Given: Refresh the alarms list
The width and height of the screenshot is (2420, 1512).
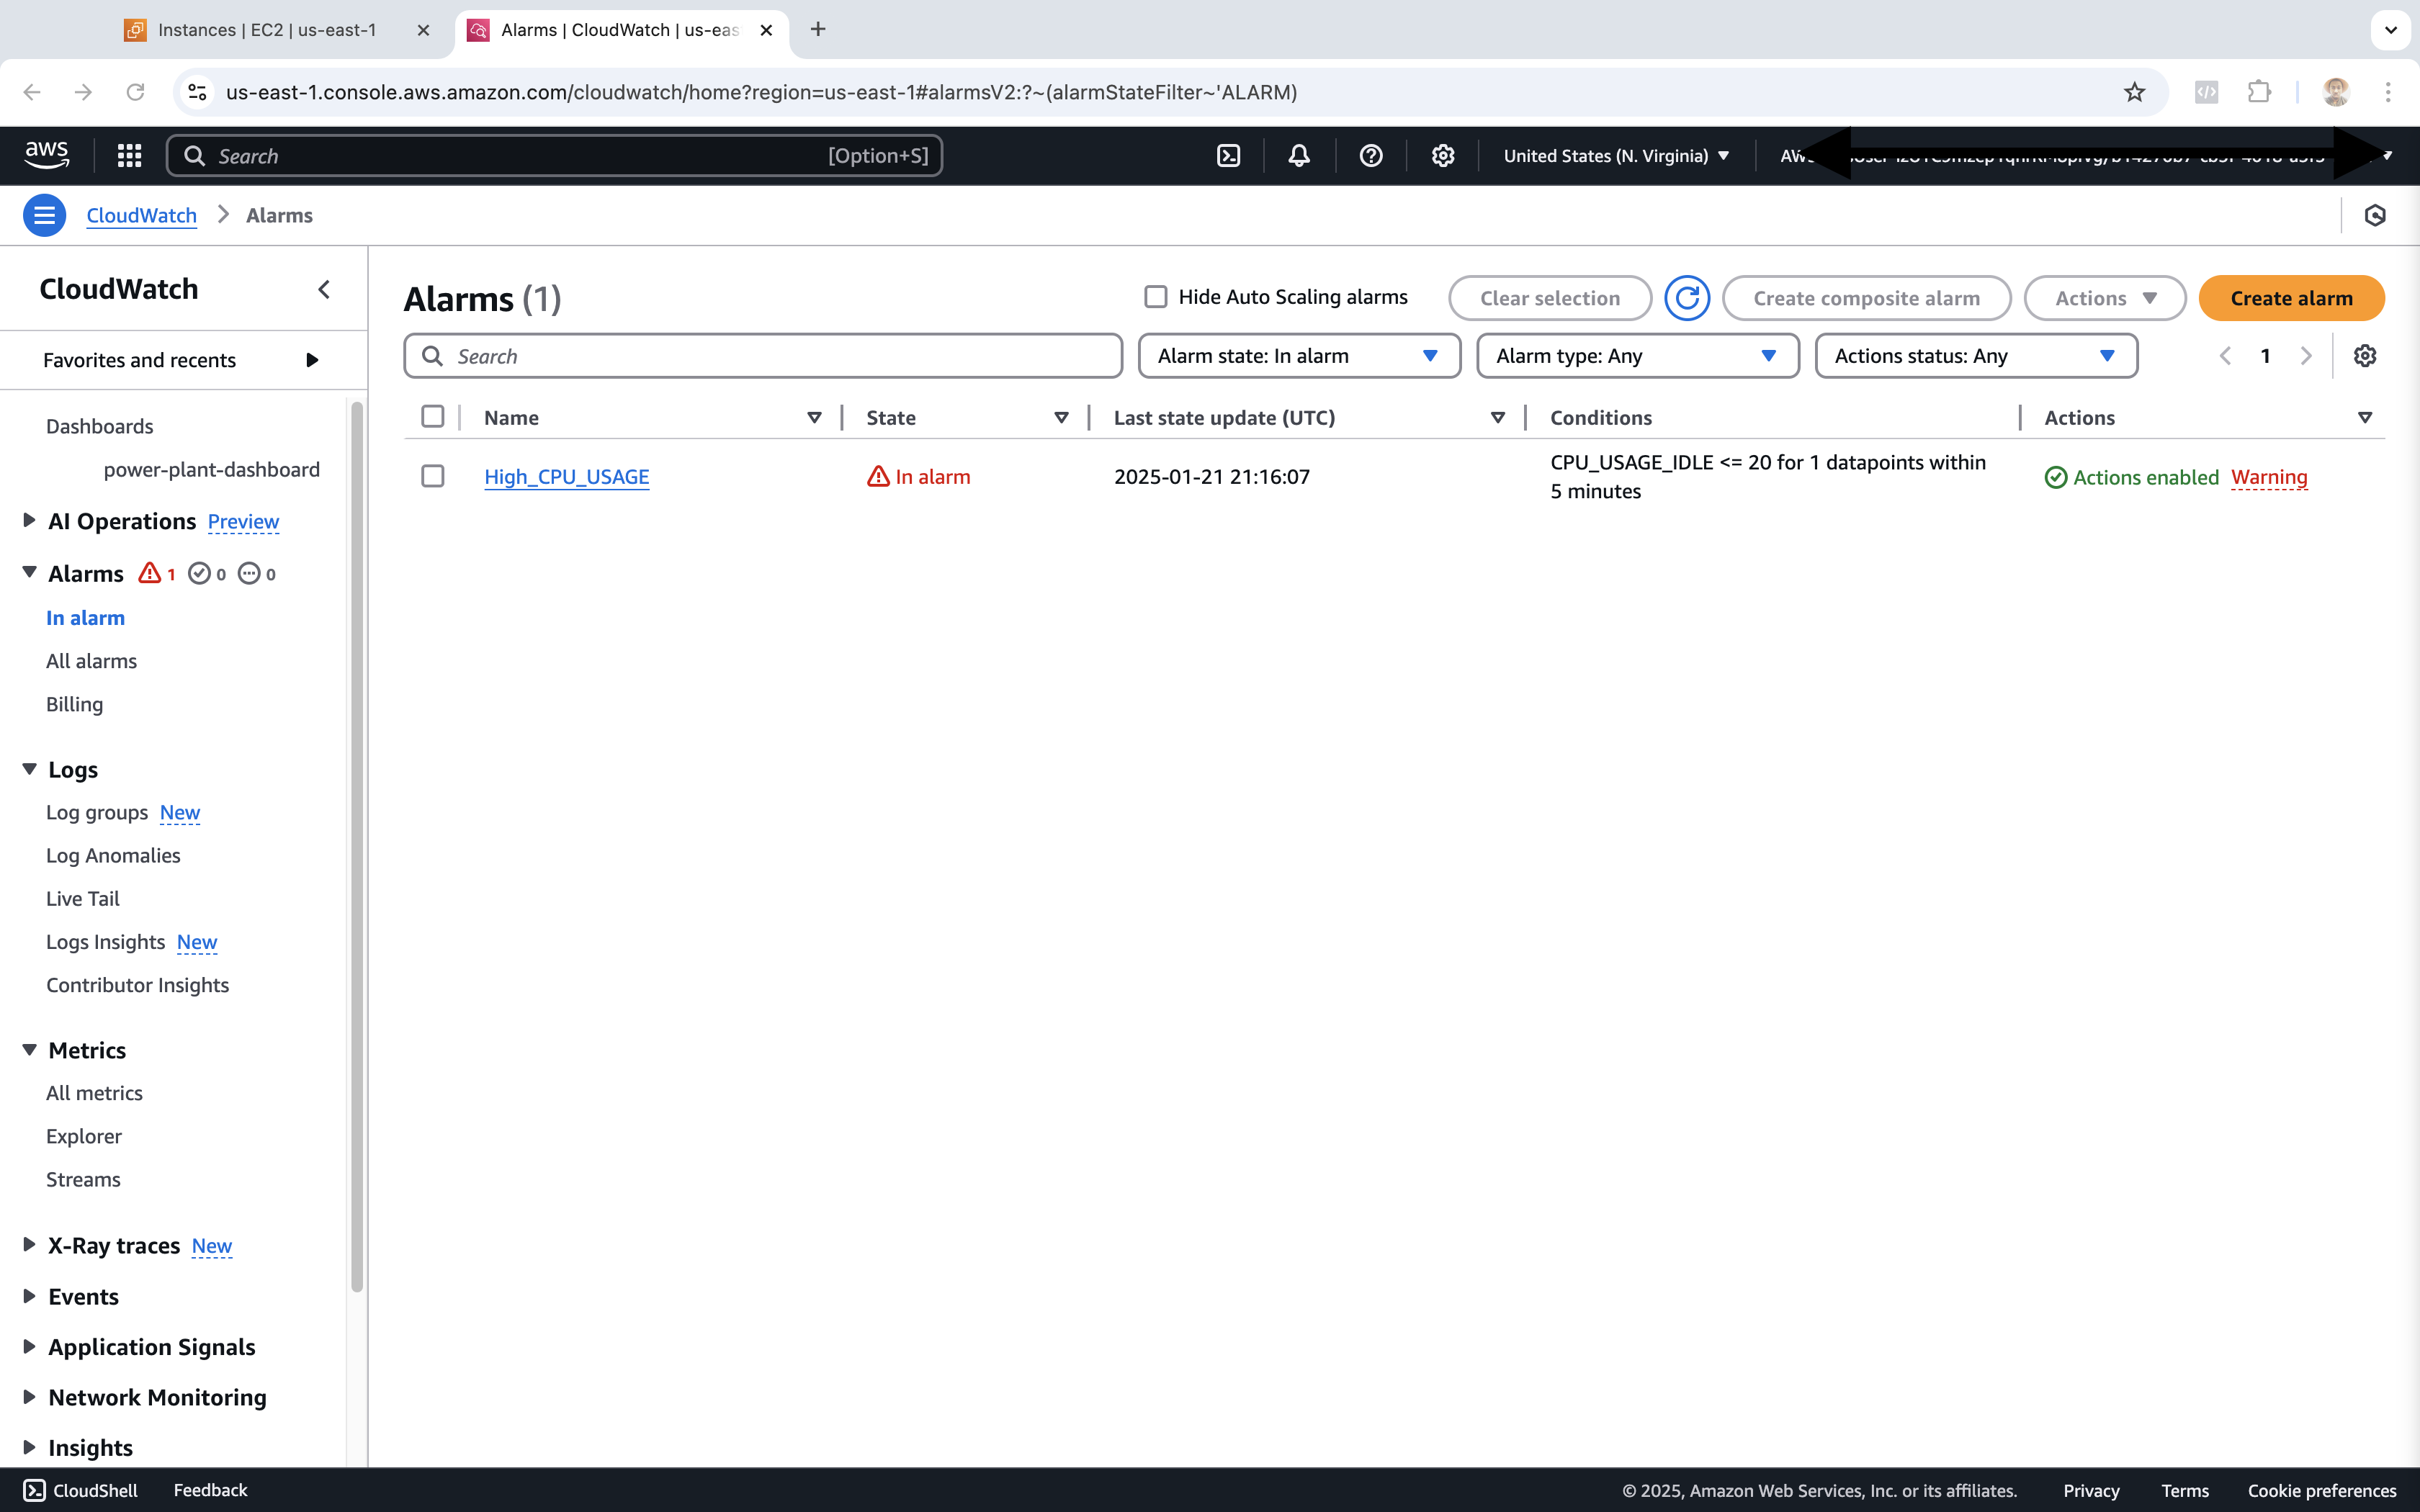Looking at the screenshot, I should pos(1687,298).
